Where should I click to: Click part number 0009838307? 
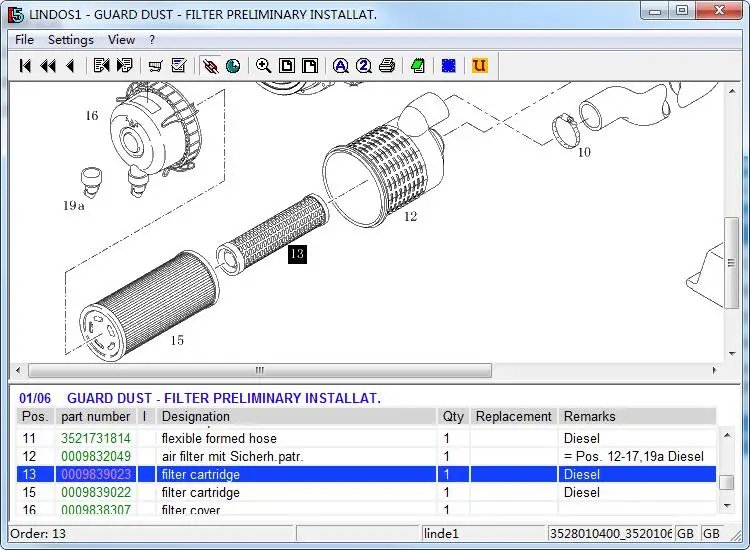click(x=96, y=510)
